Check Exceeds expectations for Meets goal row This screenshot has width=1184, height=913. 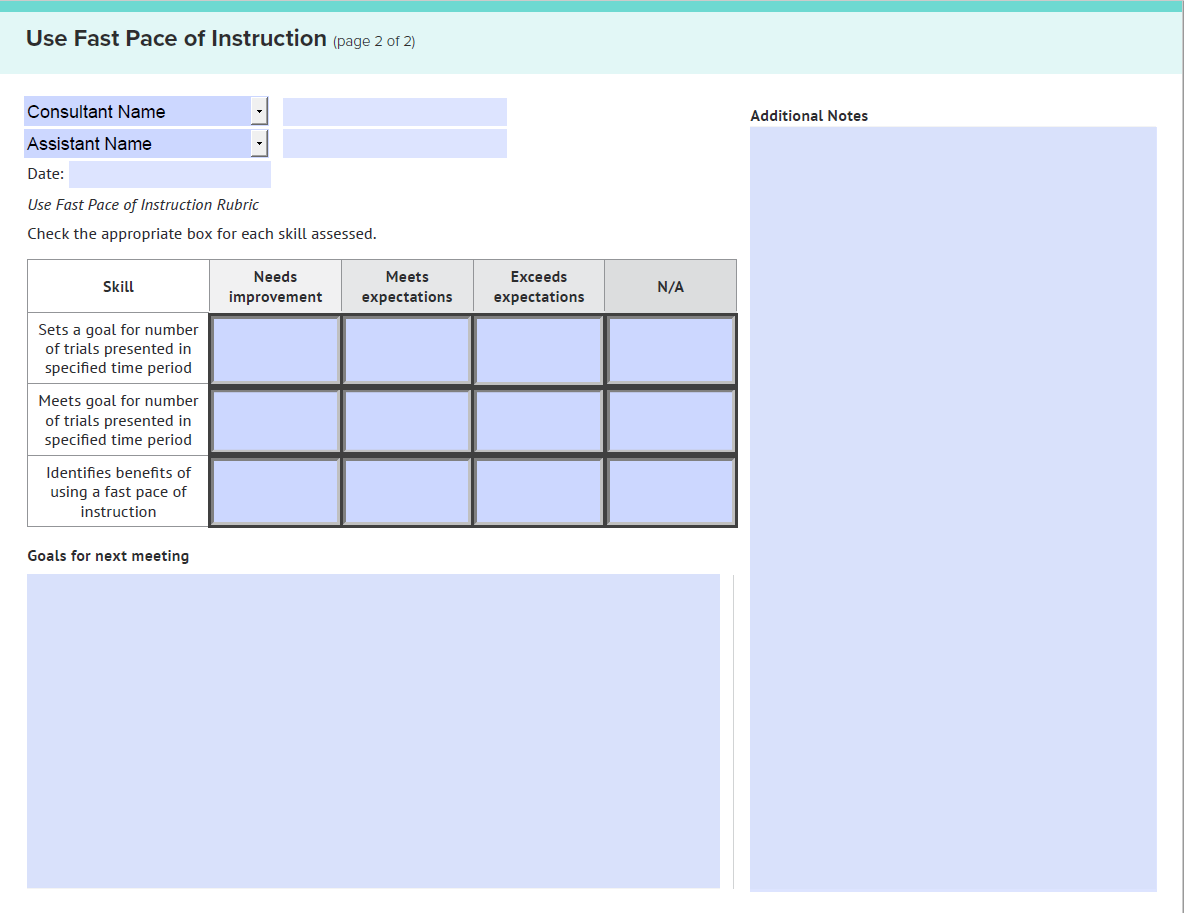tap(539, 421)
